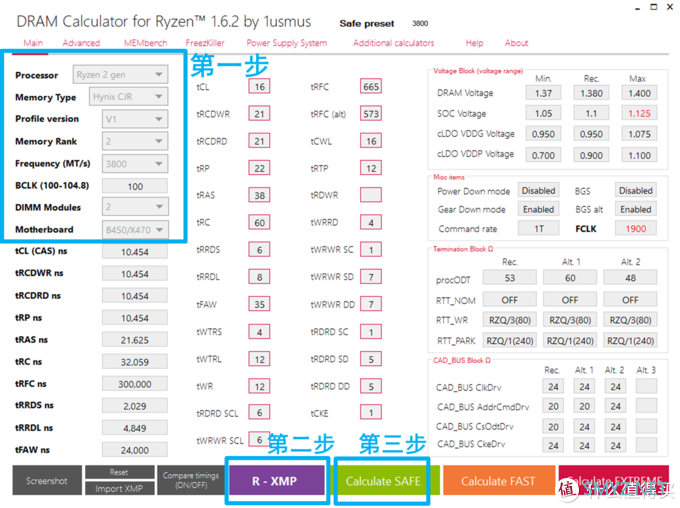The width and height of the screenshot is (680, 508).
Task: Expand the Frequency (MT/s) dropdown
Action: pyautogui.click(x=135, y=164)
